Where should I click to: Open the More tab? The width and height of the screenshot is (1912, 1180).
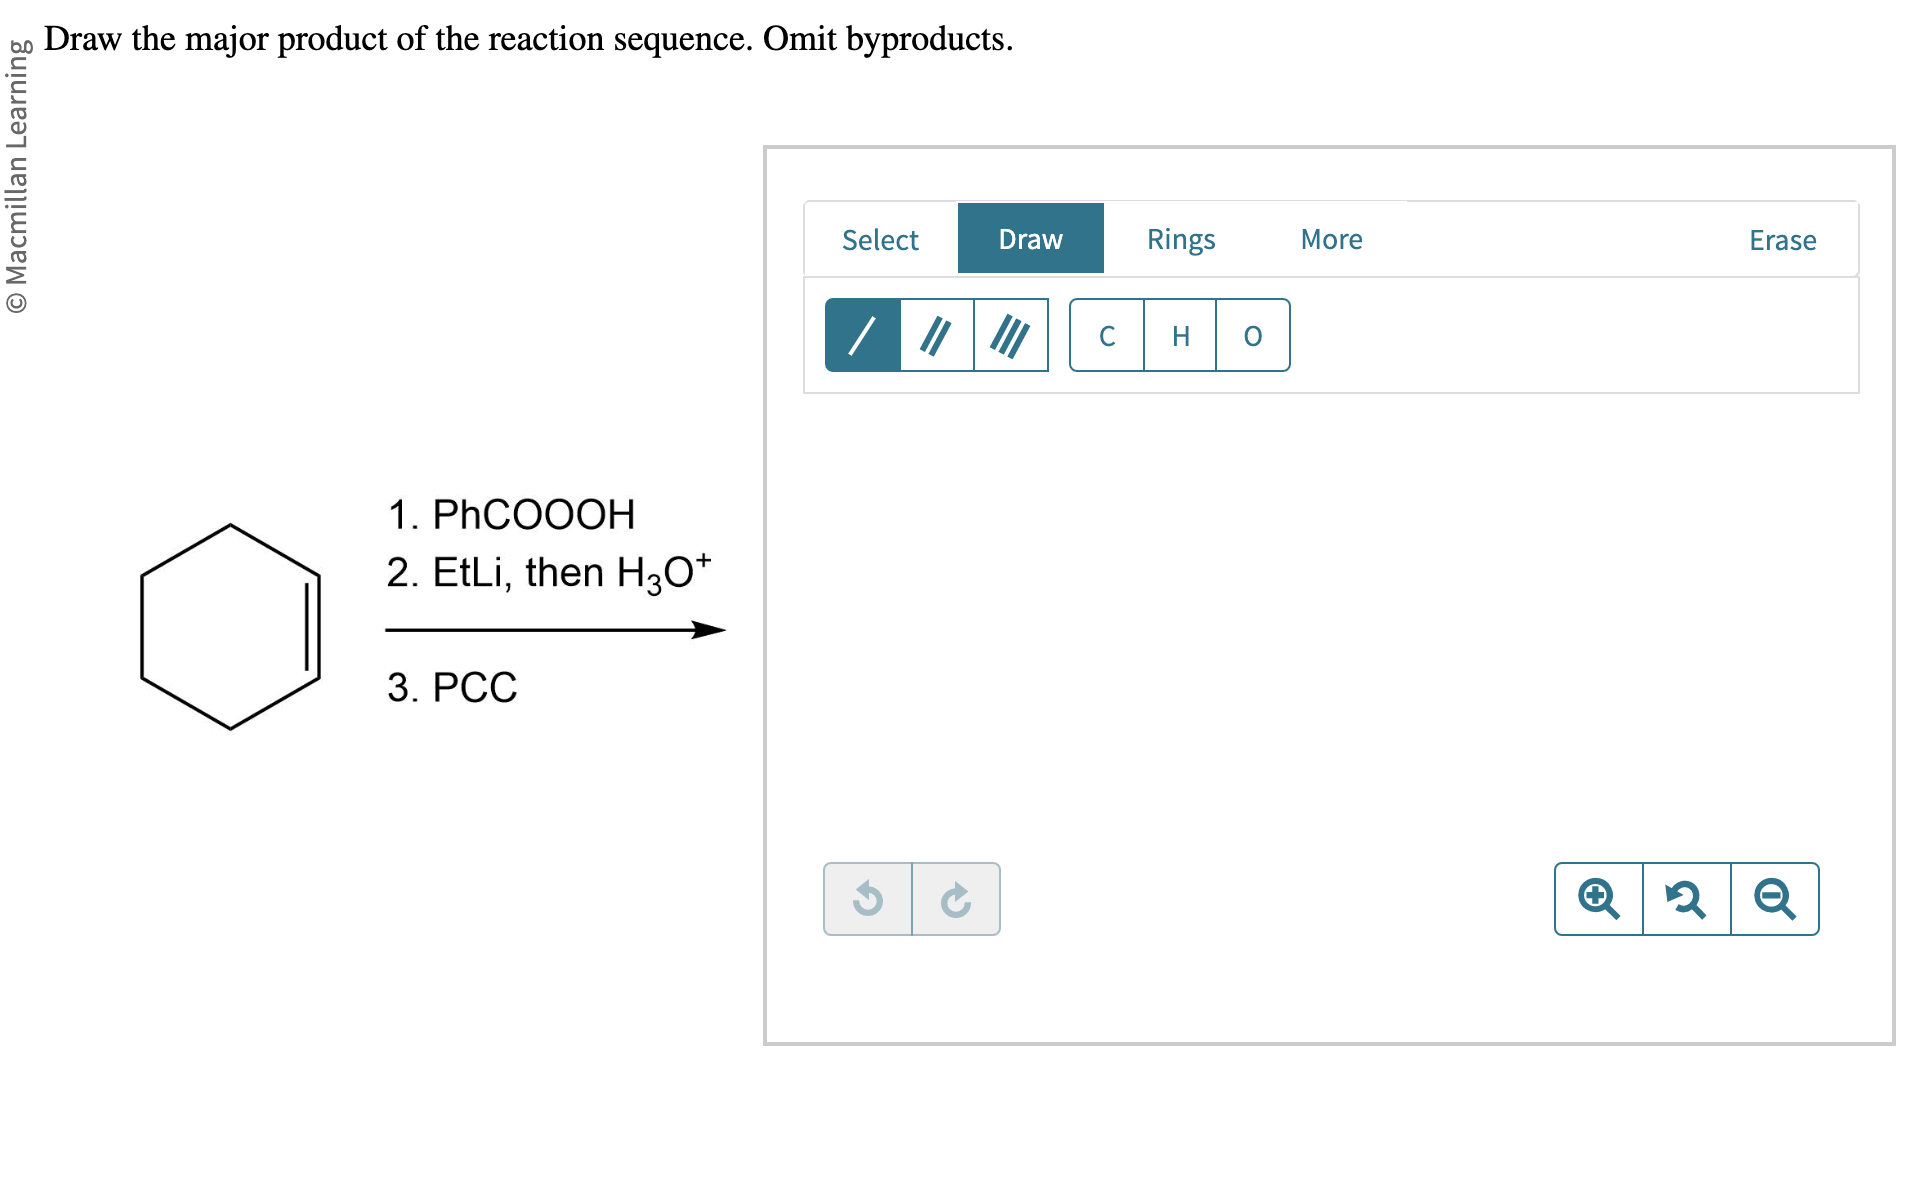click(1331, 239)
